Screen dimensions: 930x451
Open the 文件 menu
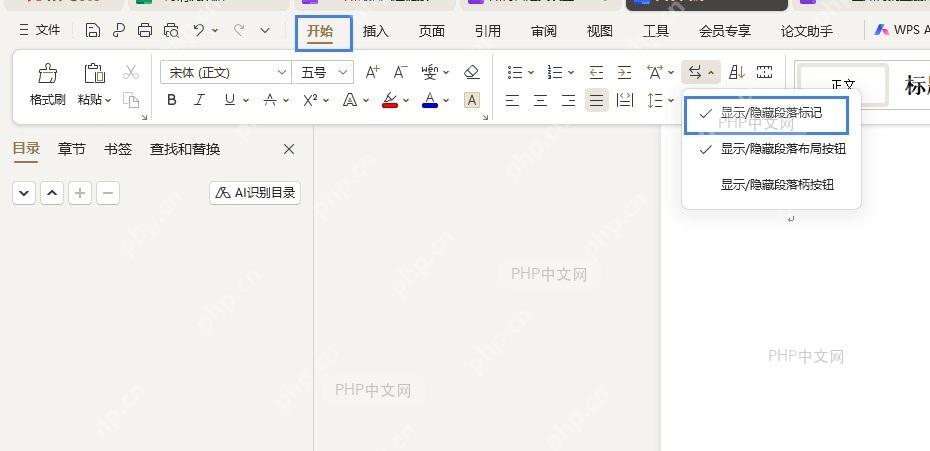coord(40,30)
